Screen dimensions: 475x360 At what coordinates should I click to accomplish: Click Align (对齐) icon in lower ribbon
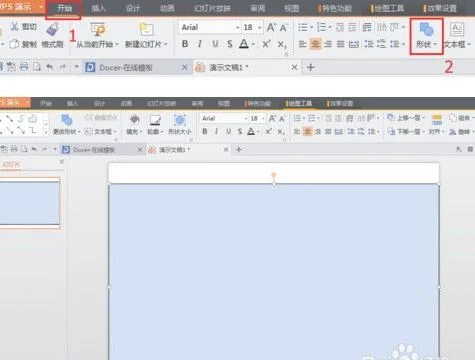click(x=437, y=120)
